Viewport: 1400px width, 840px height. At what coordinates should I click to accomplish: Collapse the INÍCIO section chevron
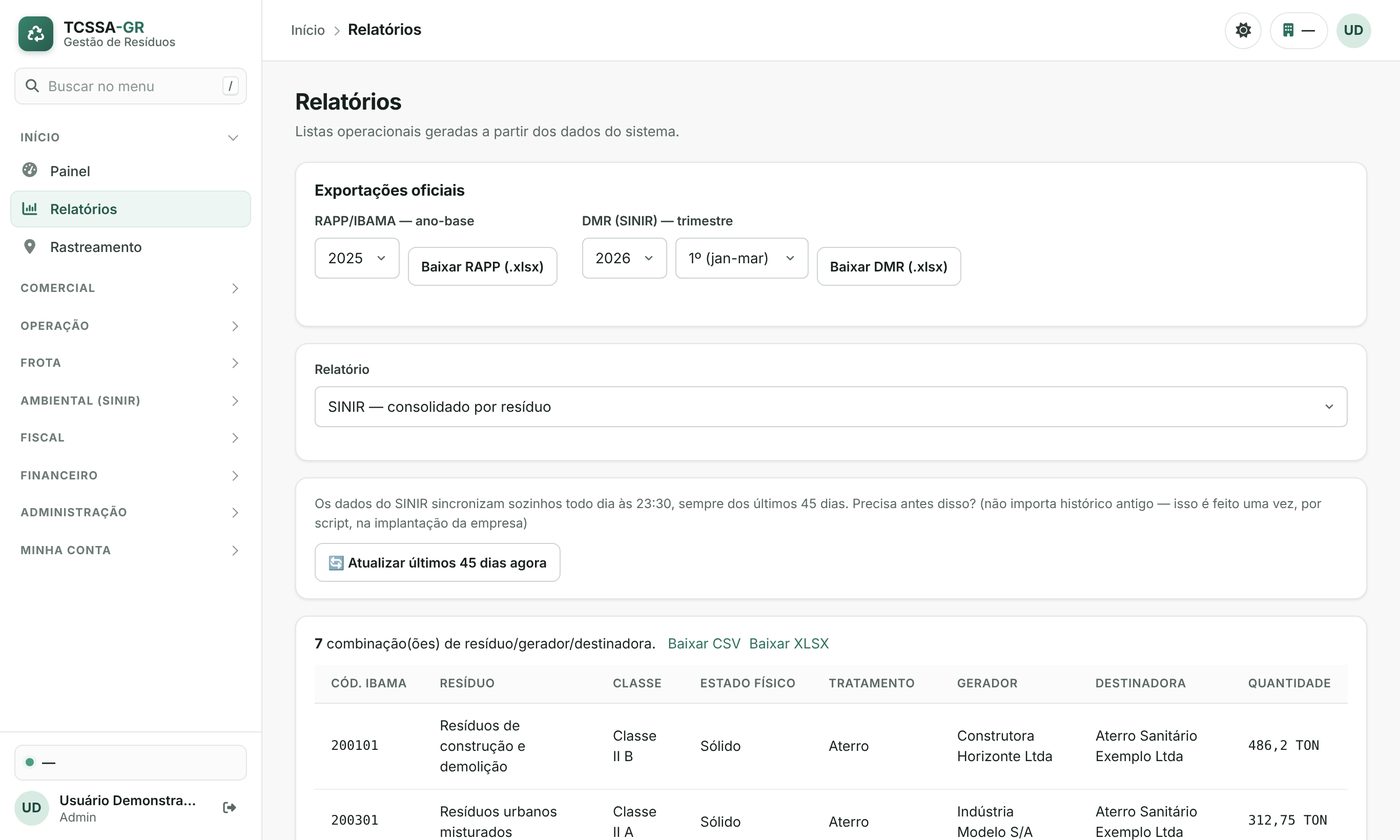(233, 138)
